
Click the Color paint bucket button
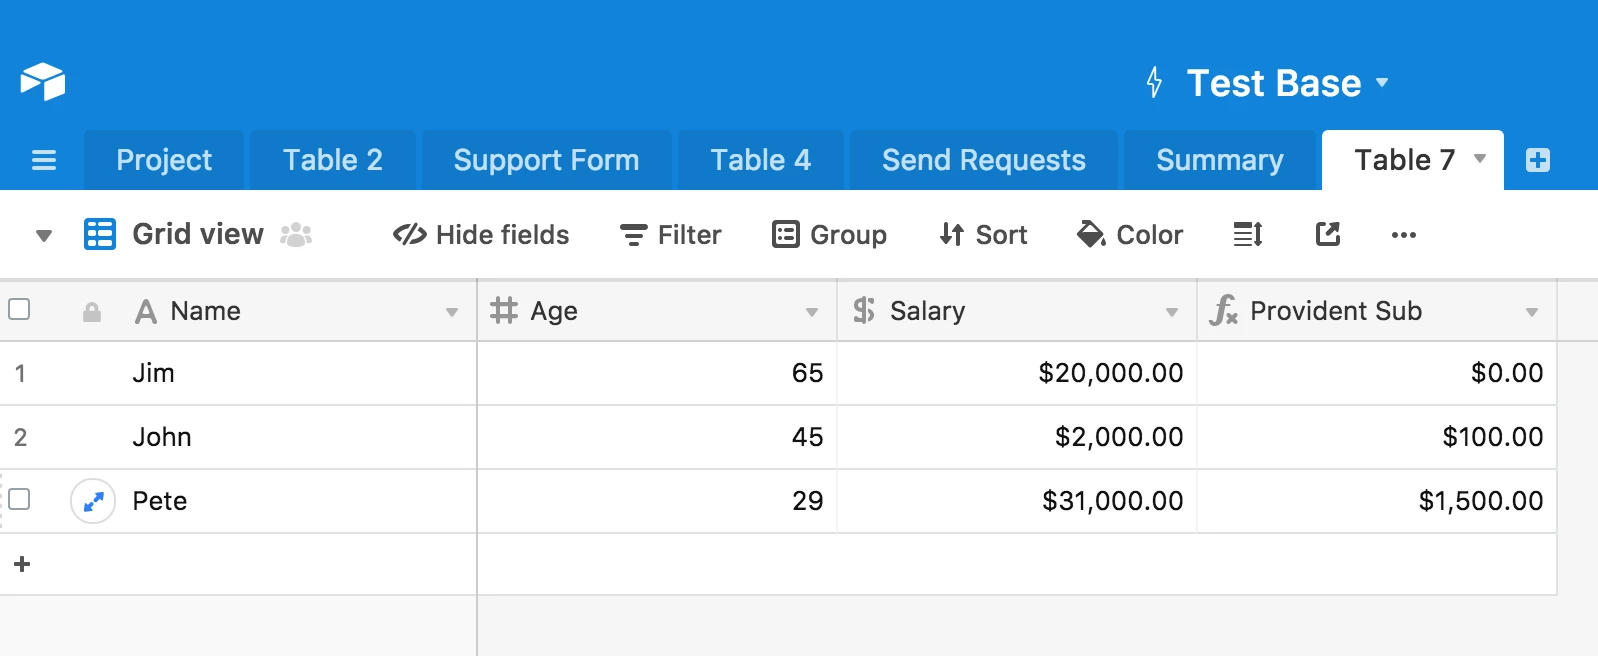1130,235
